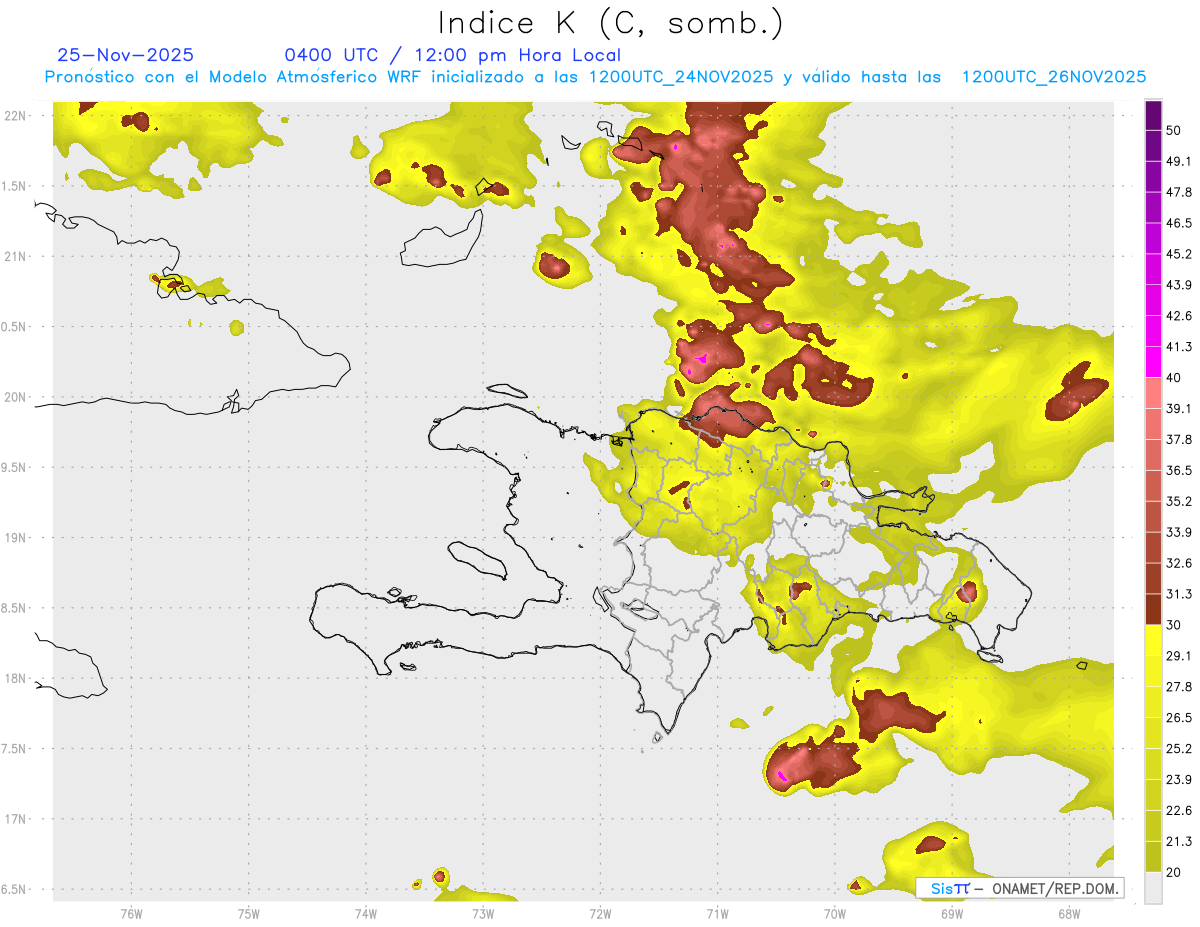Screen dimensions: 1200x927
Task: Click the "6.5N" latitude label
Action: pos(14,890)
